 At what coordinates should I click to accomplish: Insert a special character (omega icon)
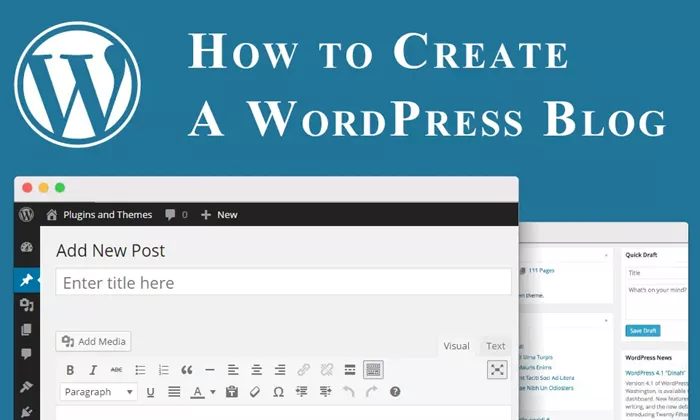[279, 392]
